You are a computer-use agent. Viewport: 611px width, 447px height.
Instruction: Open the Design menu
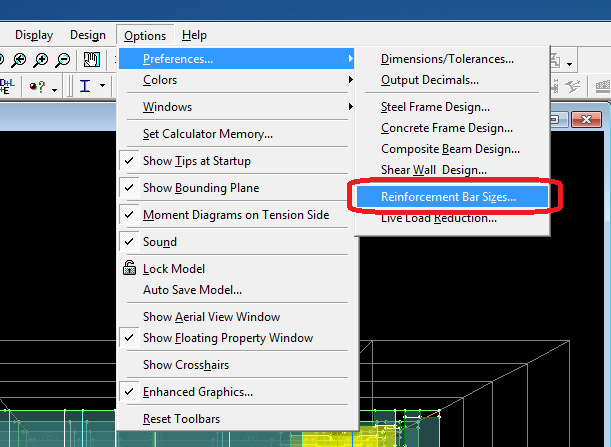pos(88,35)
